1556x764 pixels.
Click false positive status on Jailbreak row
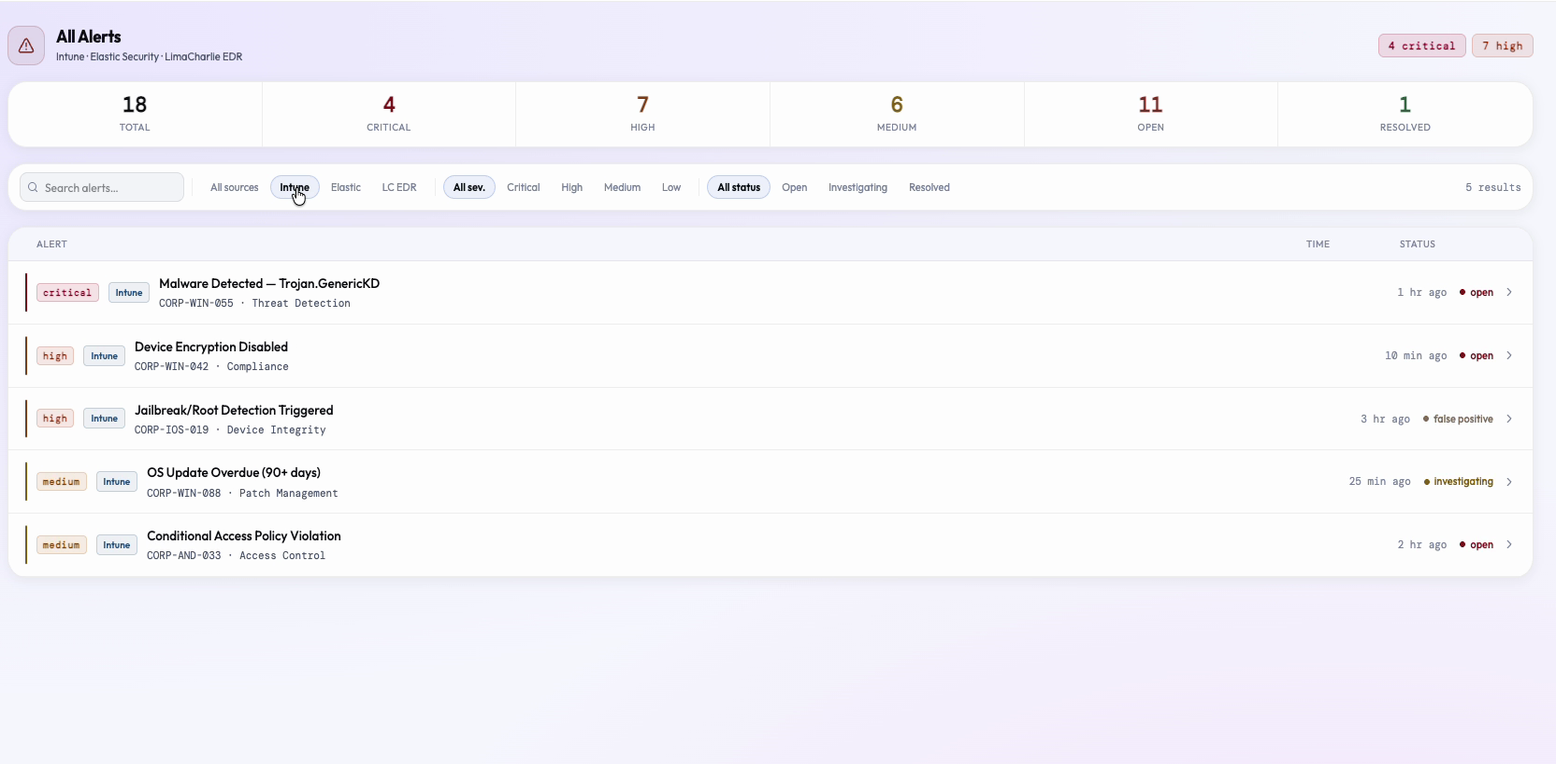pyautogui.click(x=1458, y=419)
